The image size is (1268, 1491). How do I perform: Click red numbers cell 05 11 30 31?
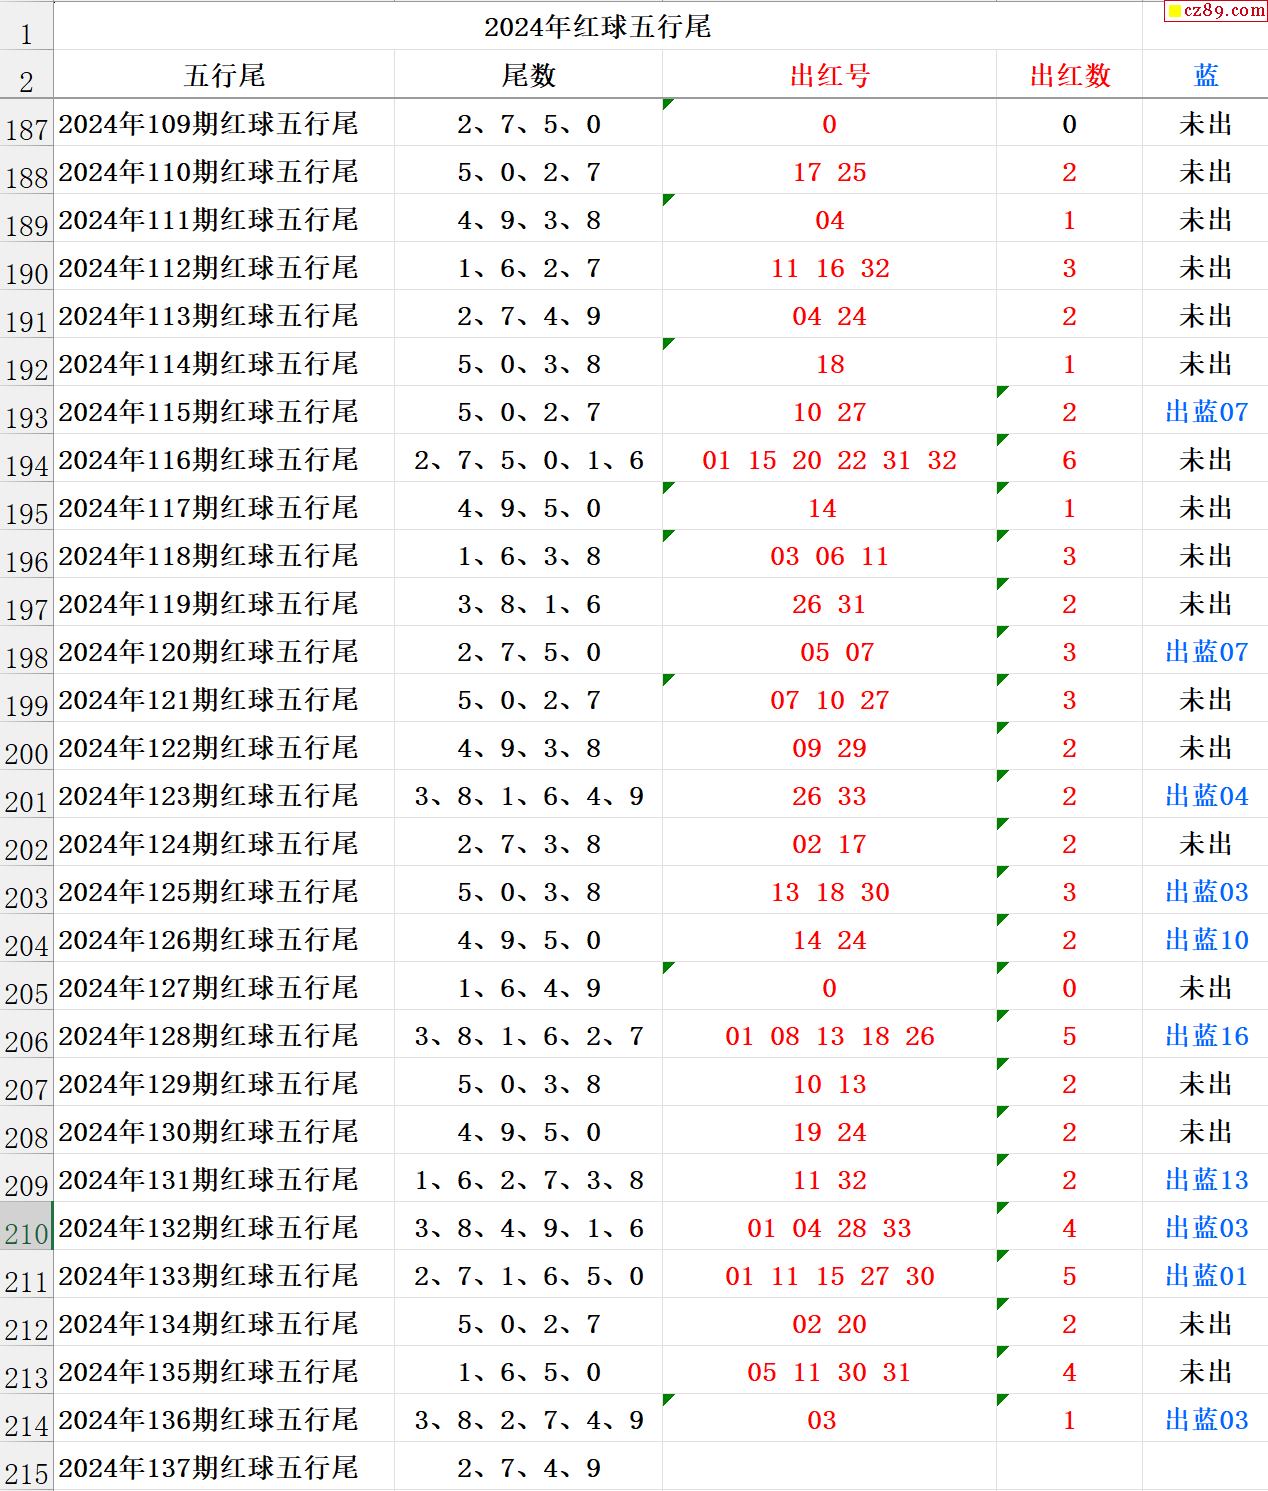click(x=829, y=1372)
